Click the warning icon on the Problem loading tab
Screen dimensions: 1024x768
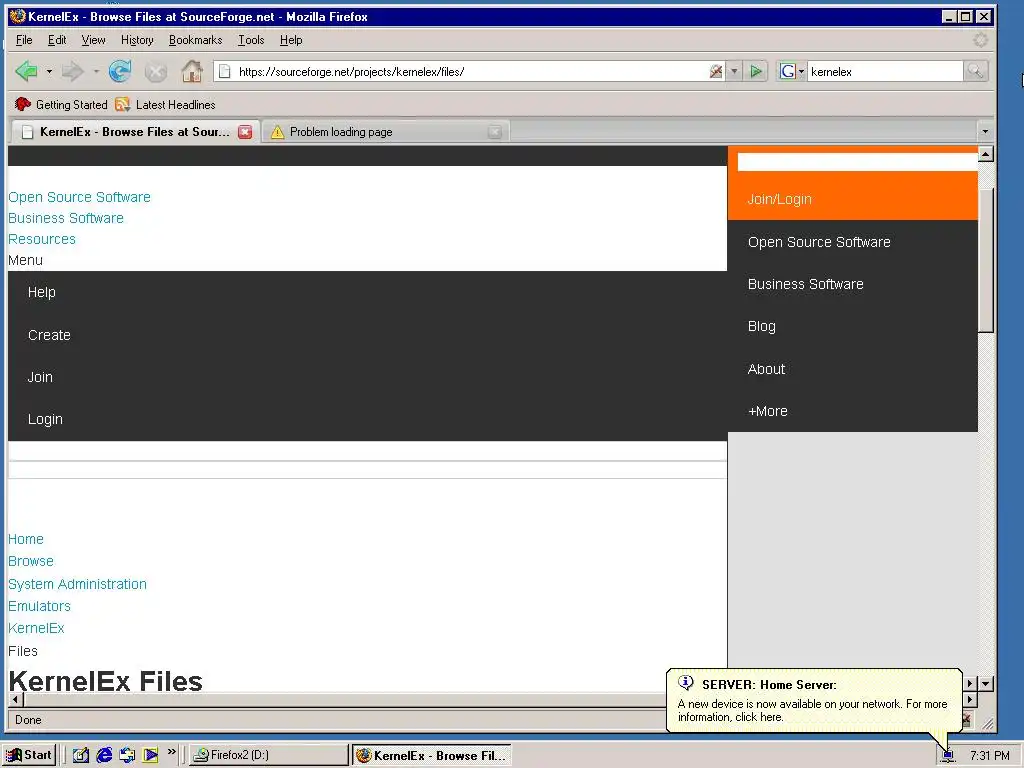pos(278,132)
